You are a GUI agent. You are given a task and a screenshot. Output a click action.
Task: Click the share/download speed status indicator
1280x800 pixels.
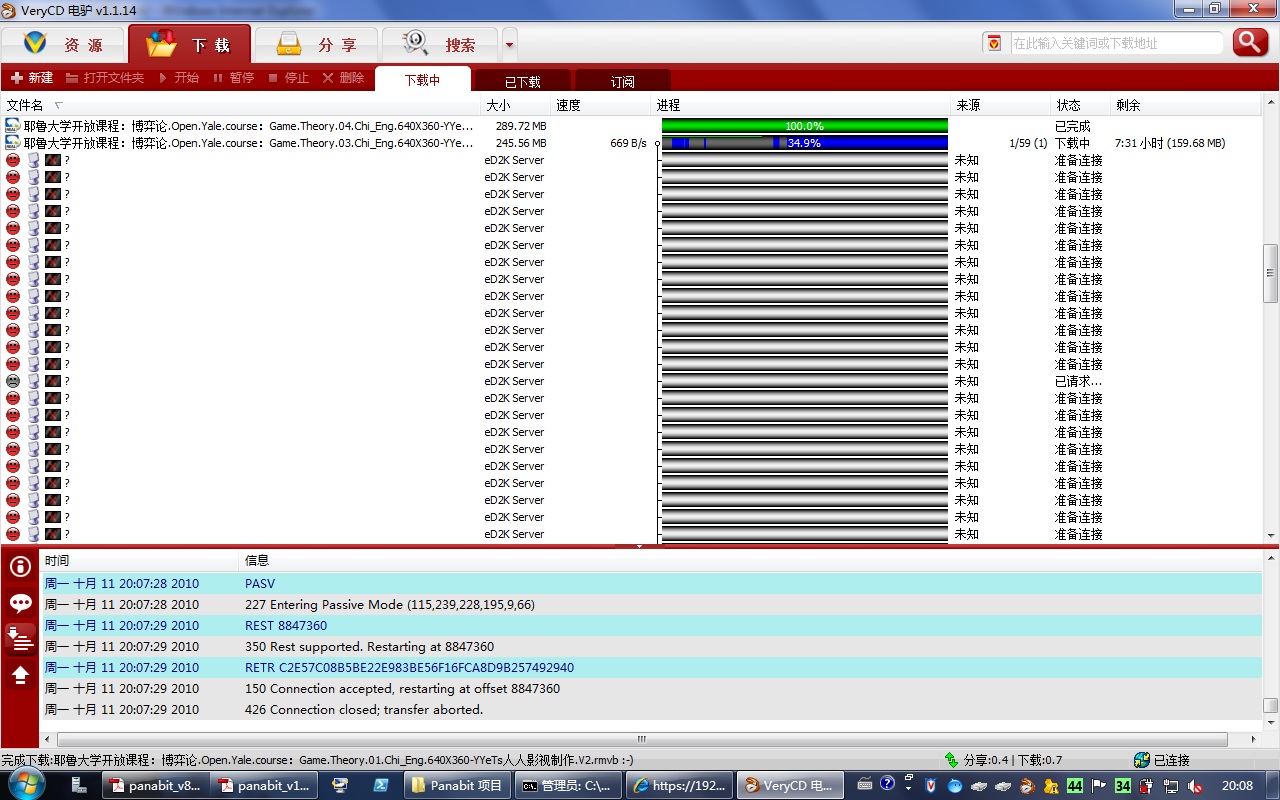point(1003,760)
